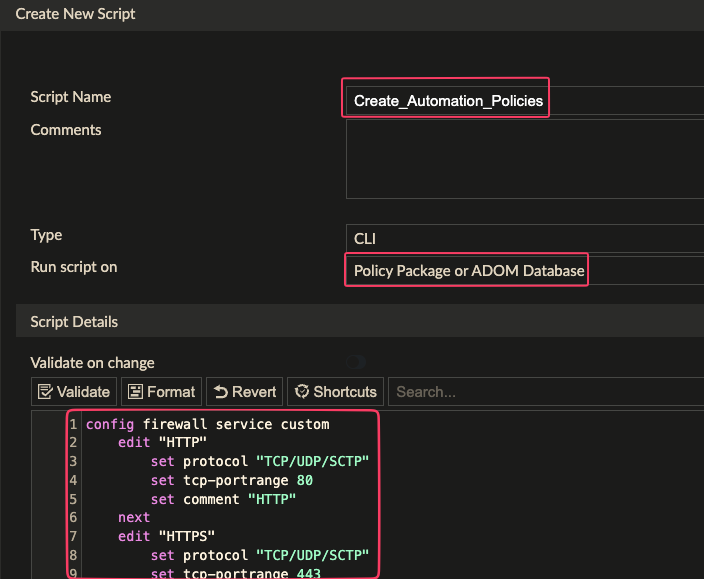Click line number 6 in the gutter
This screenshot has width=704, height=579.
(73, 517)
